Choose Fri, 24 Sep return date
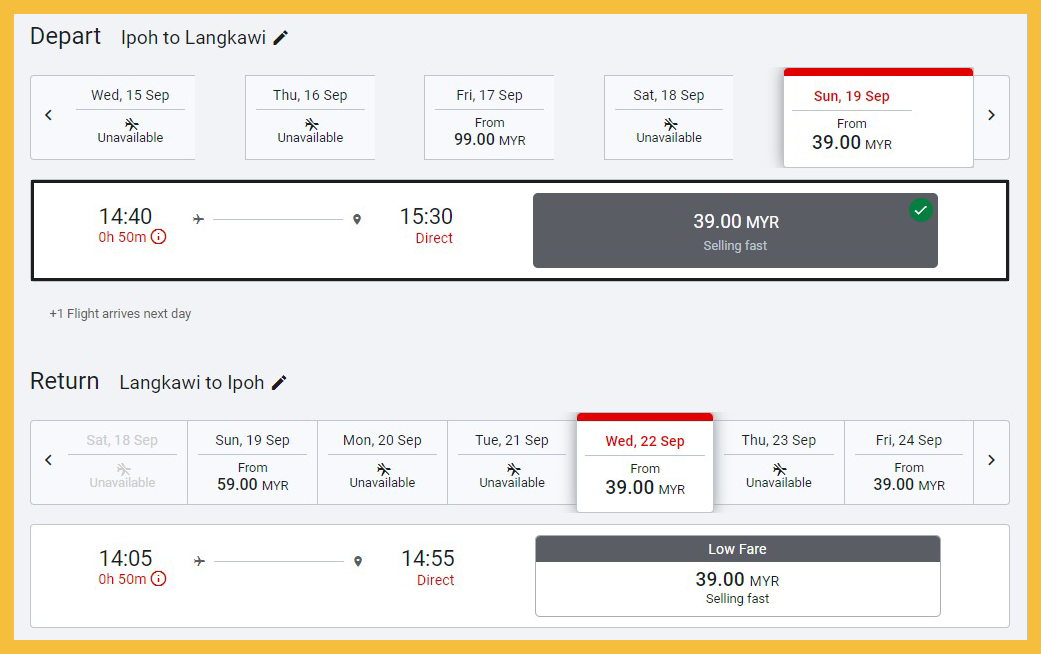1041x654 pixels. tap(908, 462)
